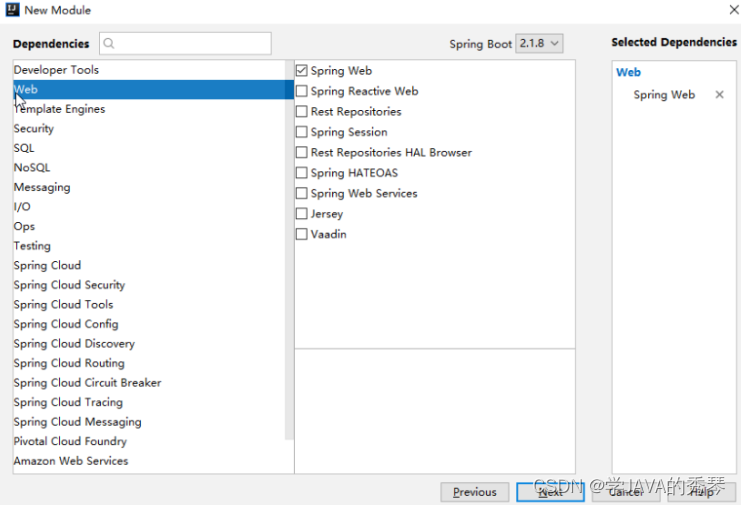Click the Previous button
Image resolution: width=741 pixels, height=505 pixels.
(474, 492)
